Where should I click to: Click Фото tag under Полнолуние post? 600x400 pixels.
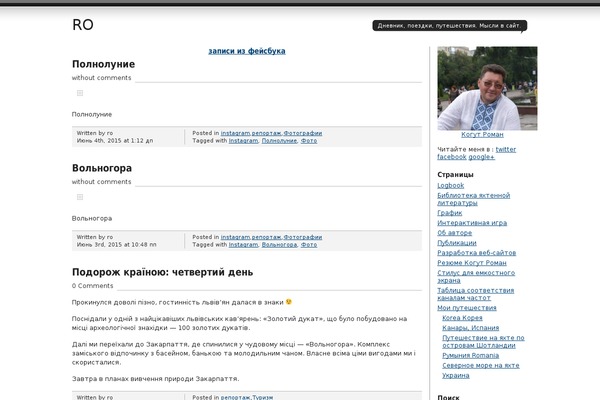[309, 141]
